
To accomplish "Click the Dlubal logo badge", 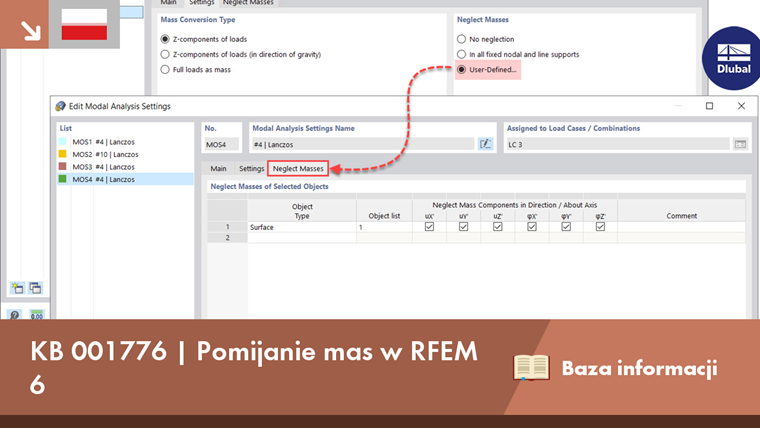I will (x=732, y=58).
